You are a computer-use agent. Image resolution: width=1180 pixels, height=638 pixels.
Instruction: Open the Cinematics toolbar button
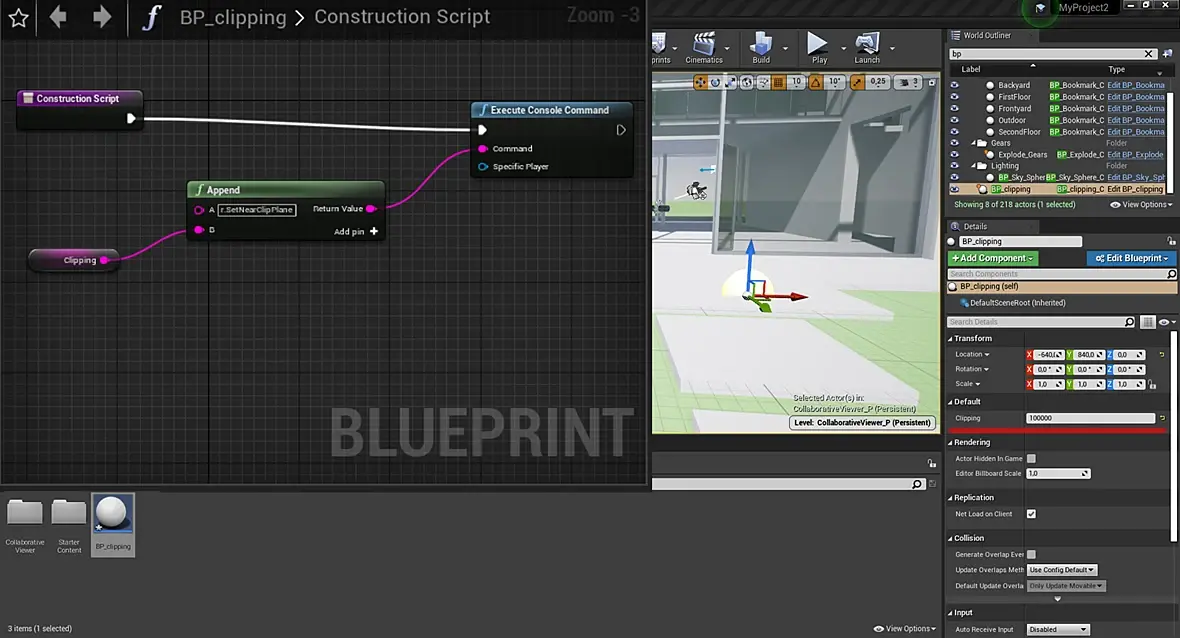pyautogui.click(x=704, y=48)
